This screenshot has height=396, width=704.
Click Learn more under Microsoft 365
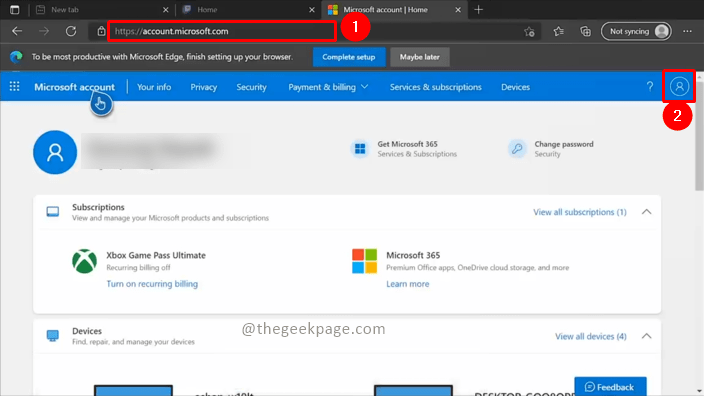coord(408,284)
